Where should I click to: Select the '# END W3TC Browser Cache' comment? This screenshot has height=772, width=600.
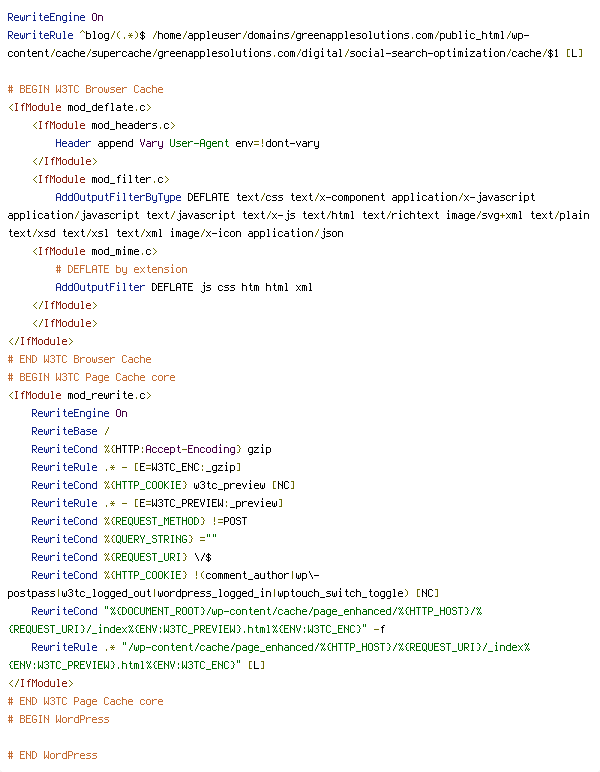pyautogui.click(x=79, y=359)
